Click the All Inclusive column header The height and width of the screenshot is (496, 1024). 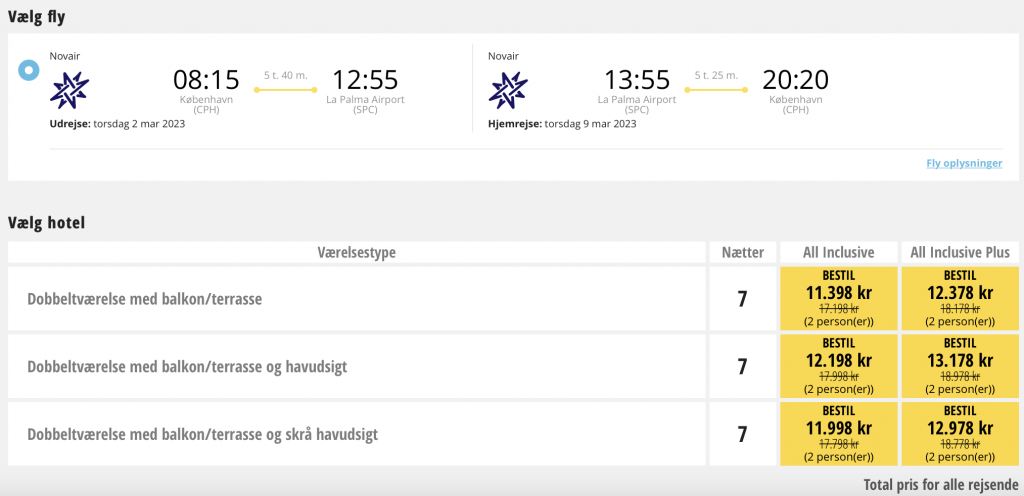click(x=839, y=253)
